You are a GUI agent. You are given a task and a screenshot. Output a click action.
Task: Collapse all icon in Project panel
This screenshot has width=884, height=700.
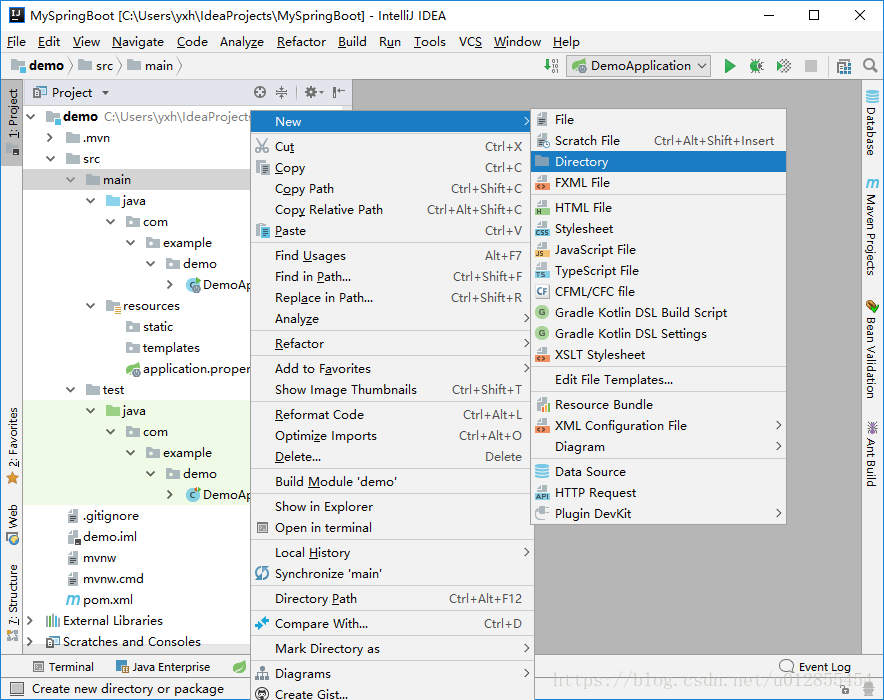pos(281,92)
